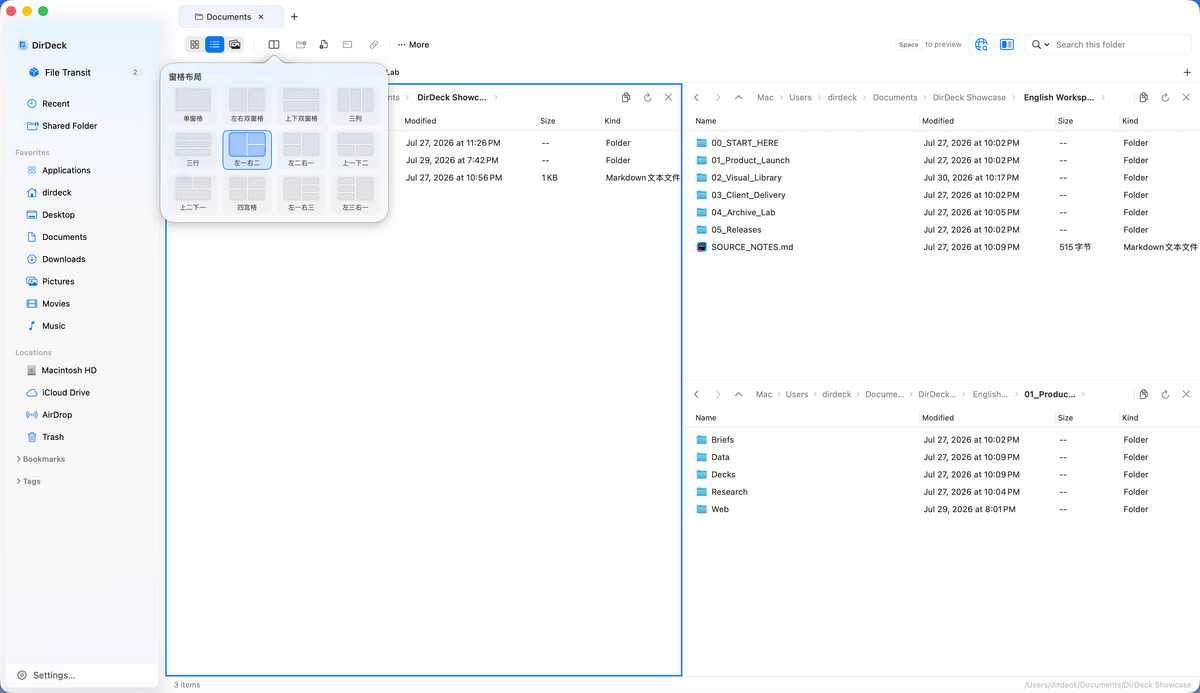
Task: Pick the 三行 three-row layout
Action: [x=193, y=149]
